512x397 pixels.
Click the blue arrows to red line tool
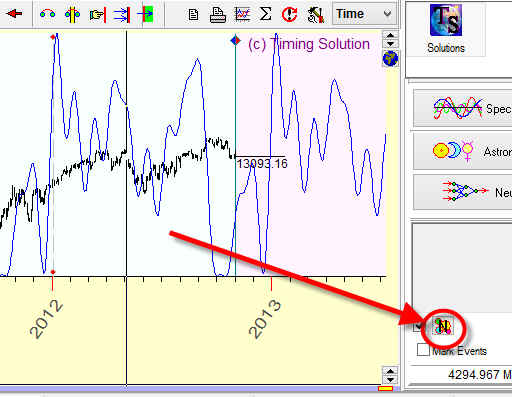121,15
